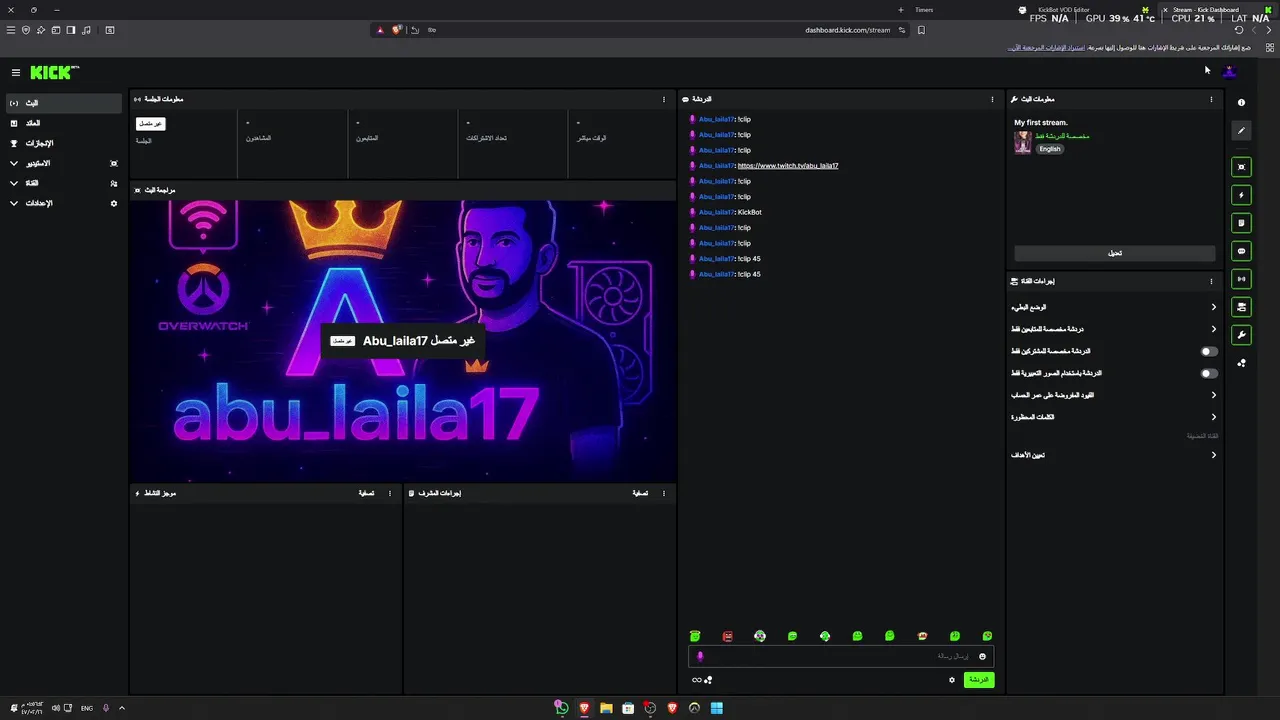The height and width of the screenshot is (720, 1280).
Task: Click the Windows Start button on taskbar
Action: (716, 708)
